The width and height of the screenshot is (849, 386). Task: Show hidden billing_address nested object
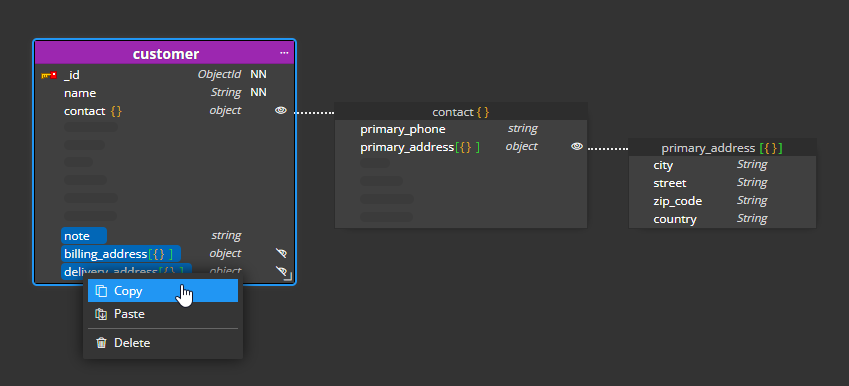coord(281,253)
